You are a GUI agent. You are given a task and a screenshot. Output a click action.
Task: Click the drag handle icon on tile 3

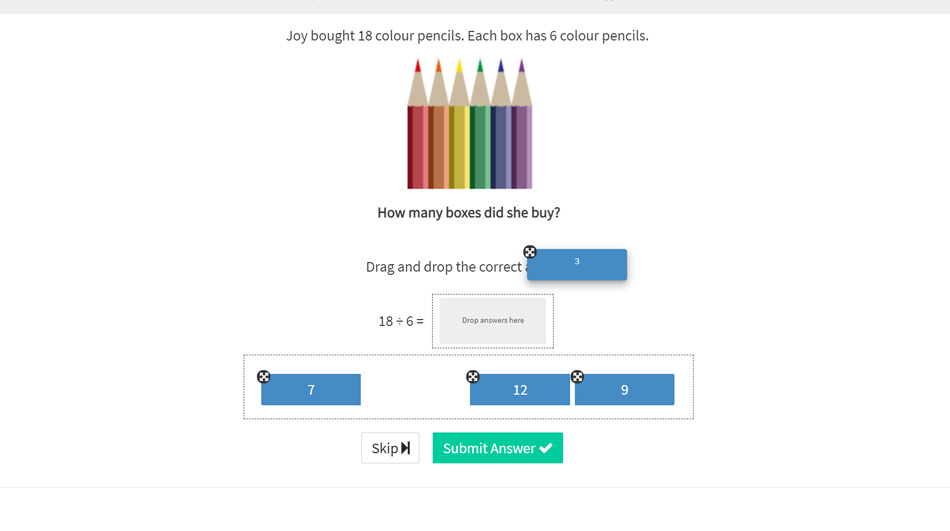coord(530,252)
